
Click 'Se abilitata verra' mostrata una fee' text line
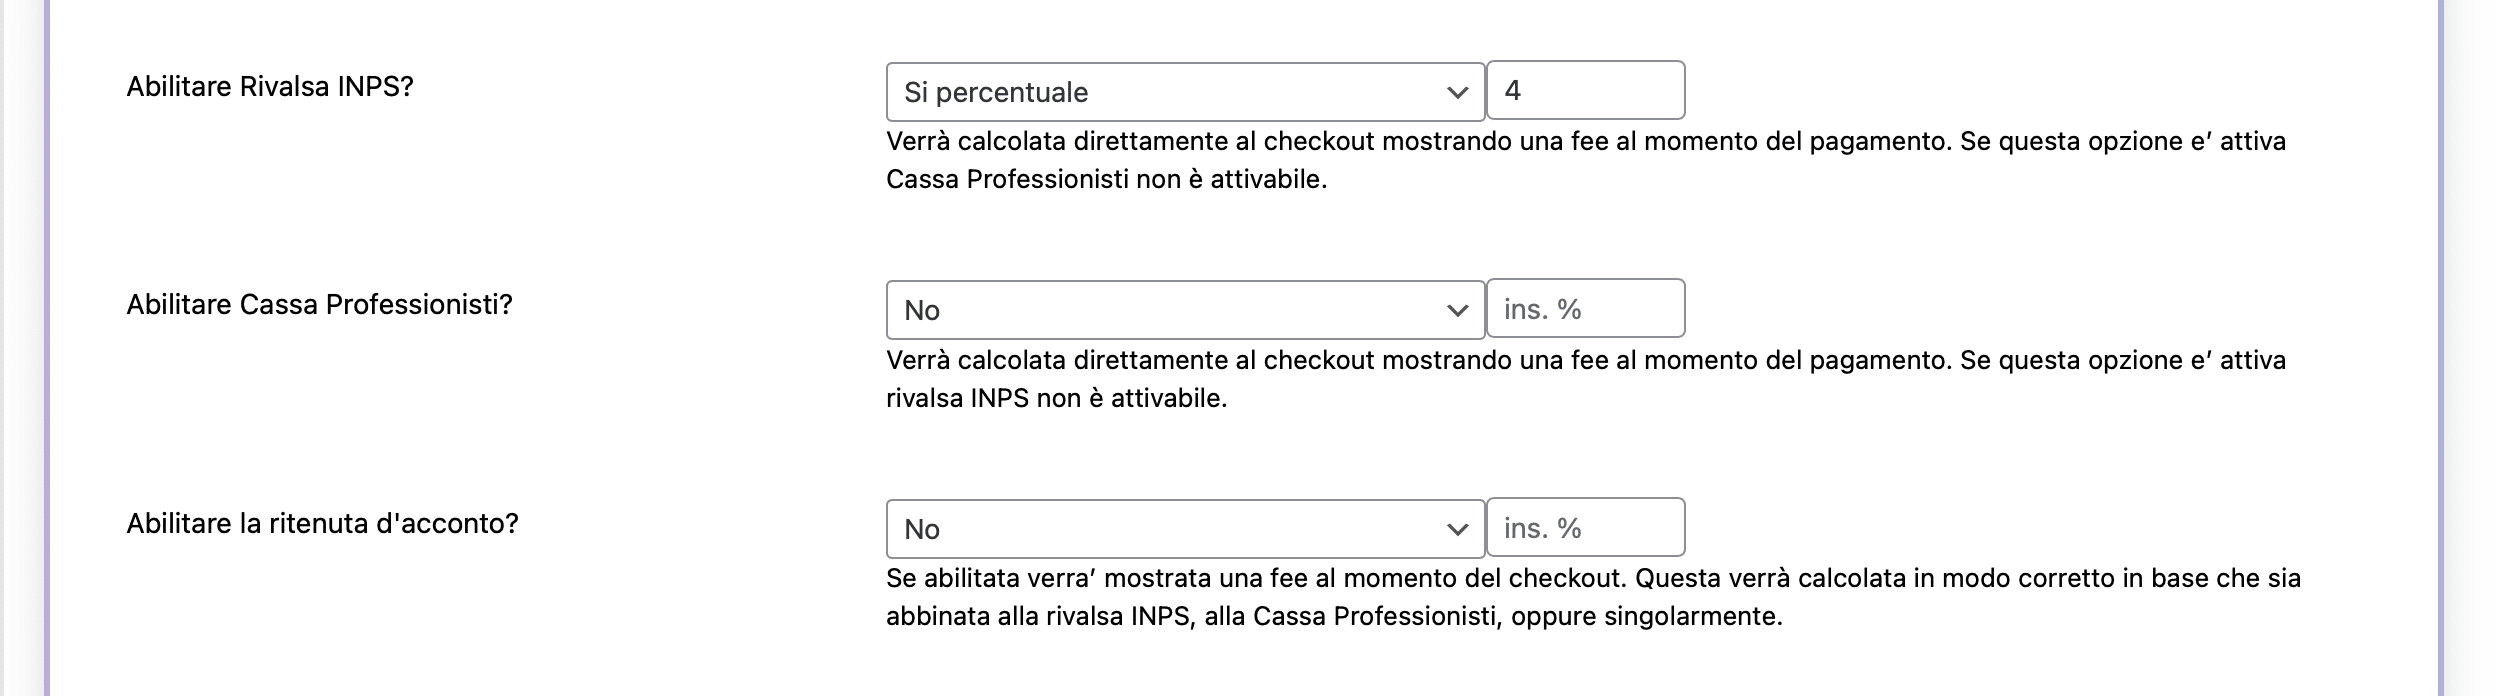tap(1592, 578)
